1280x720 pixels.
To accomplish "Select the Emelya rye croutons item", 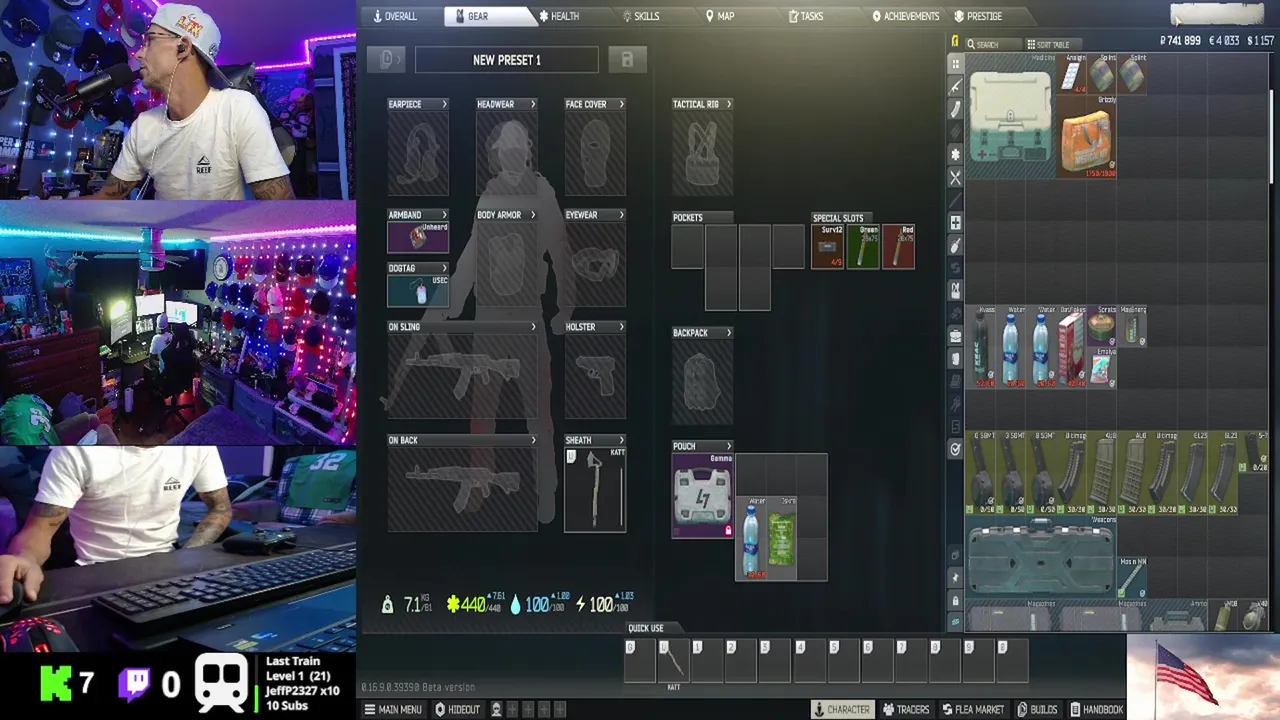I will click(1102, 367).
